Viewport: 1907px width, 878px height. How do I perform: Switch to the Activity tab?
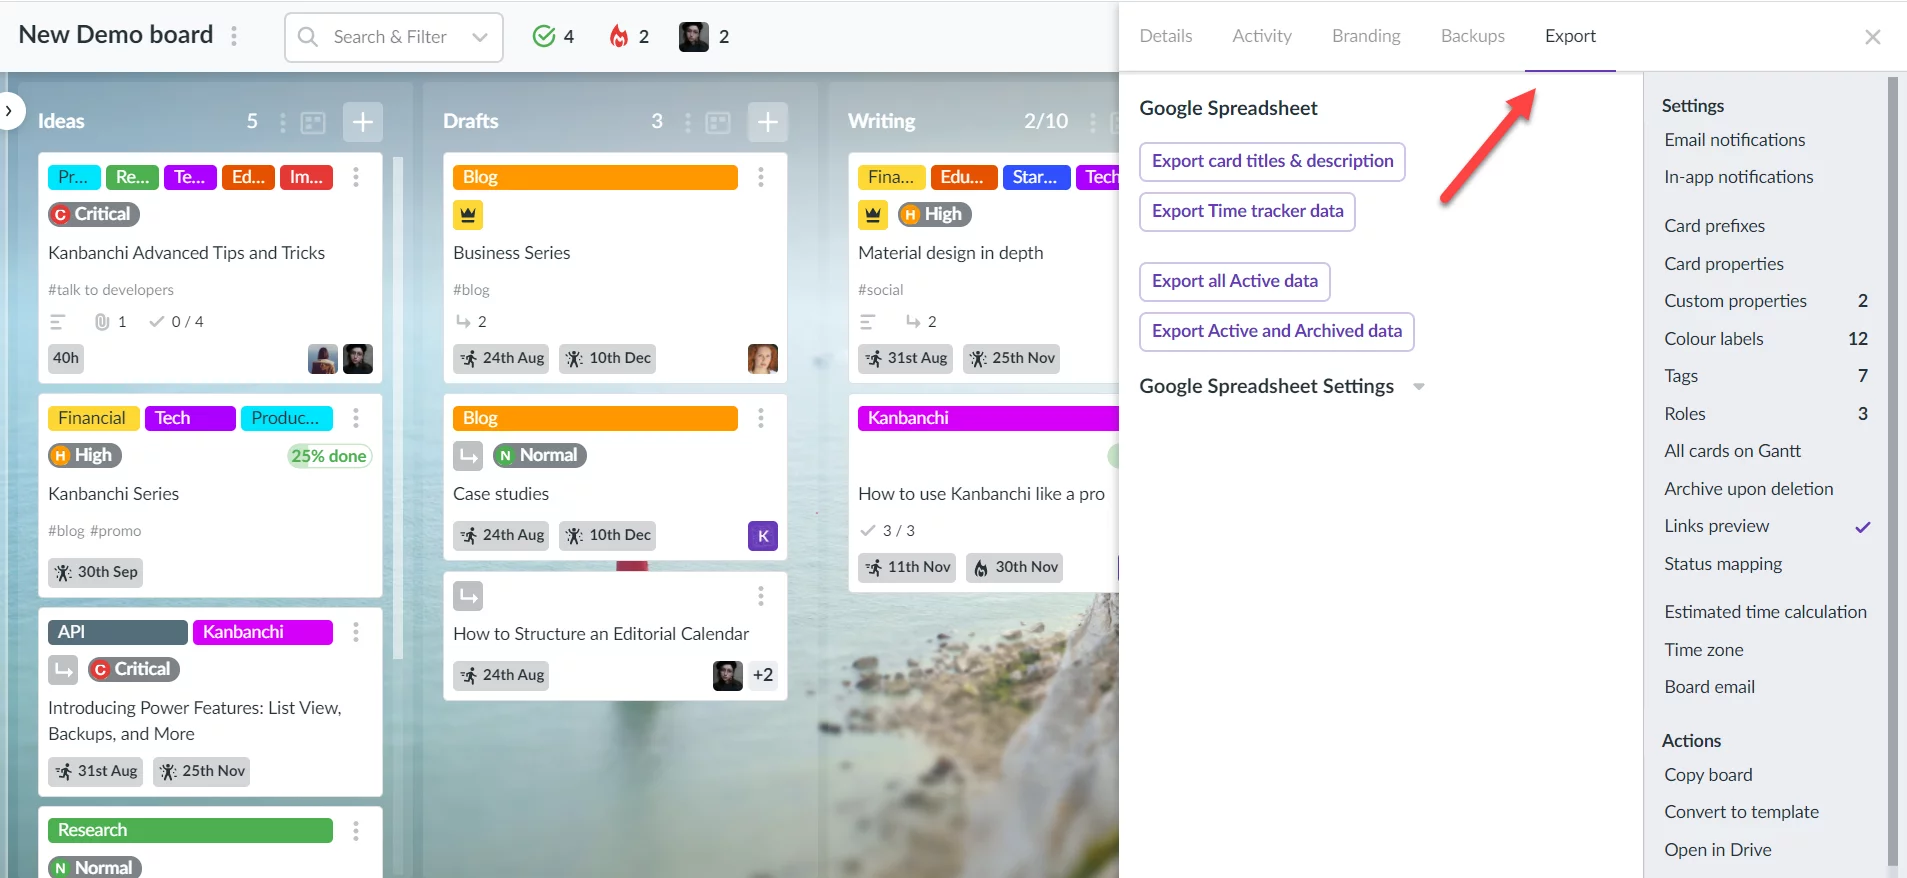click(1262, 36)
